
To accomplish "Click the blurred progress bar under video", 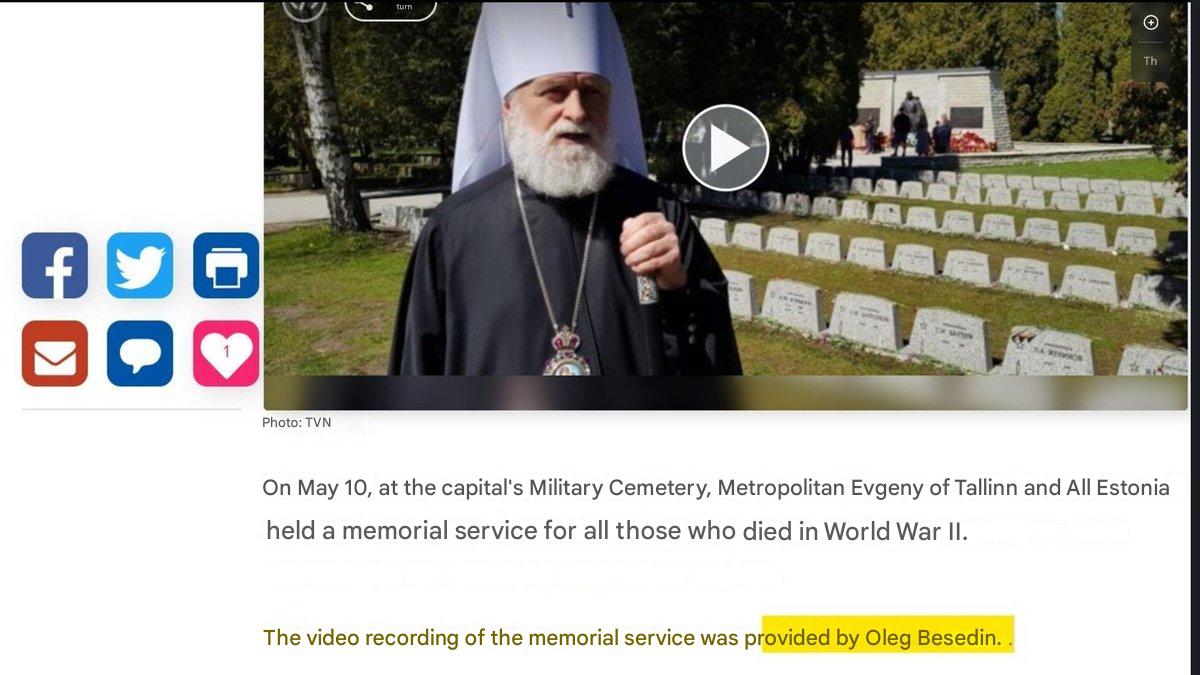I will [x=725, y=393].
